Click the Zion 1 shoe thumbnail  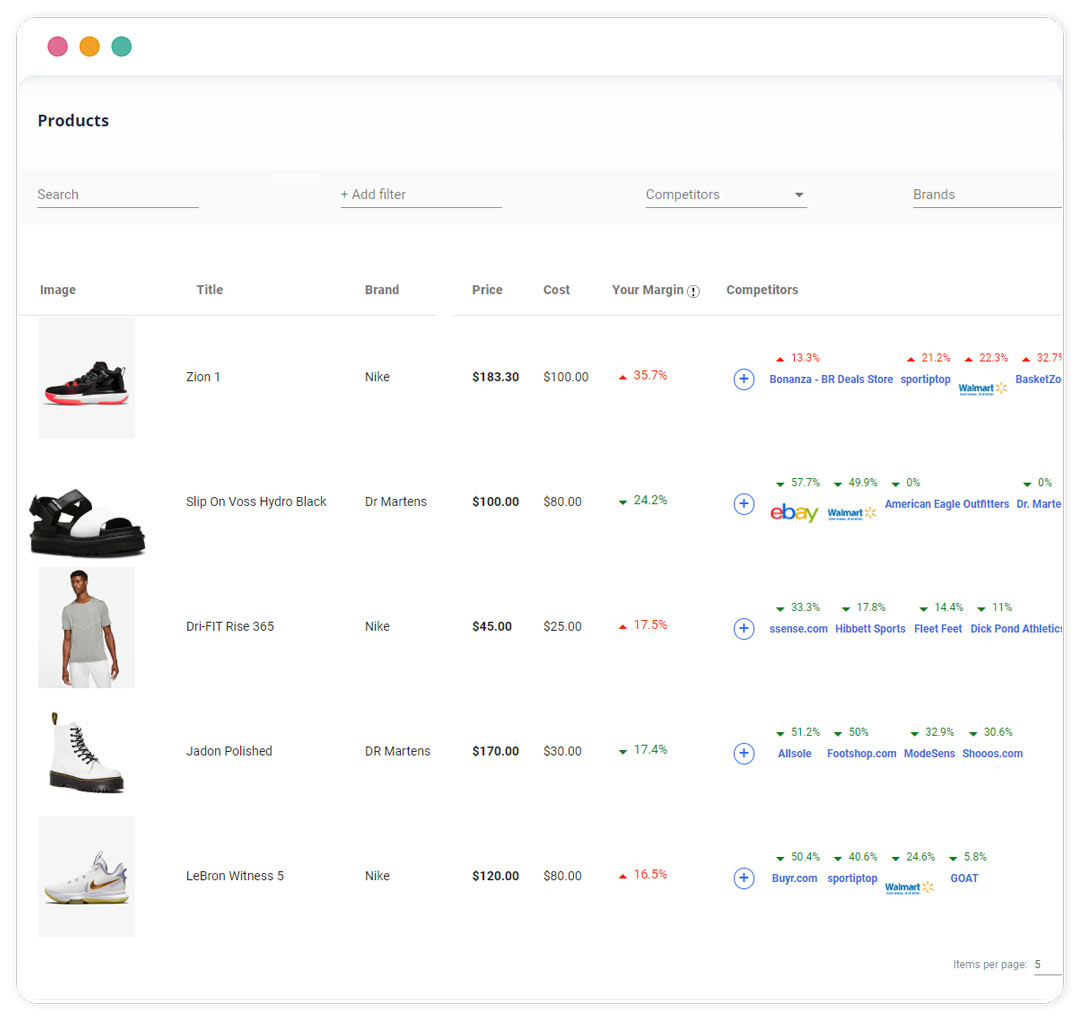[x=86, y=378]
